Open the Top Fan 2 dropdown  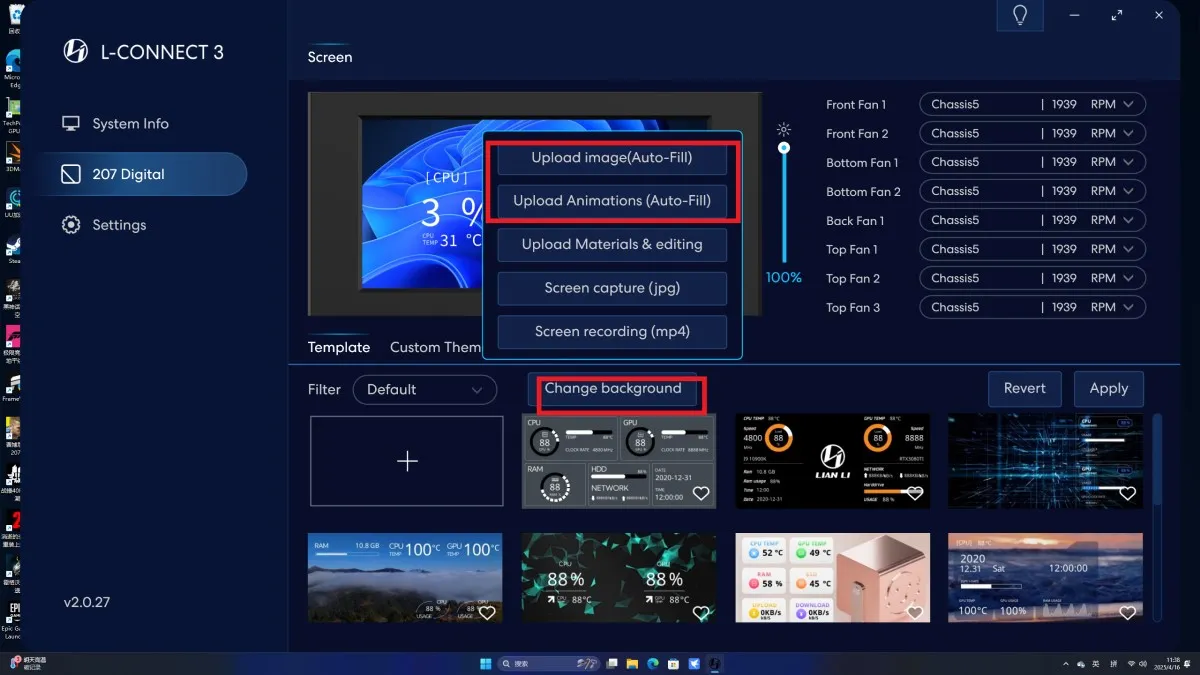[1032, 278]
